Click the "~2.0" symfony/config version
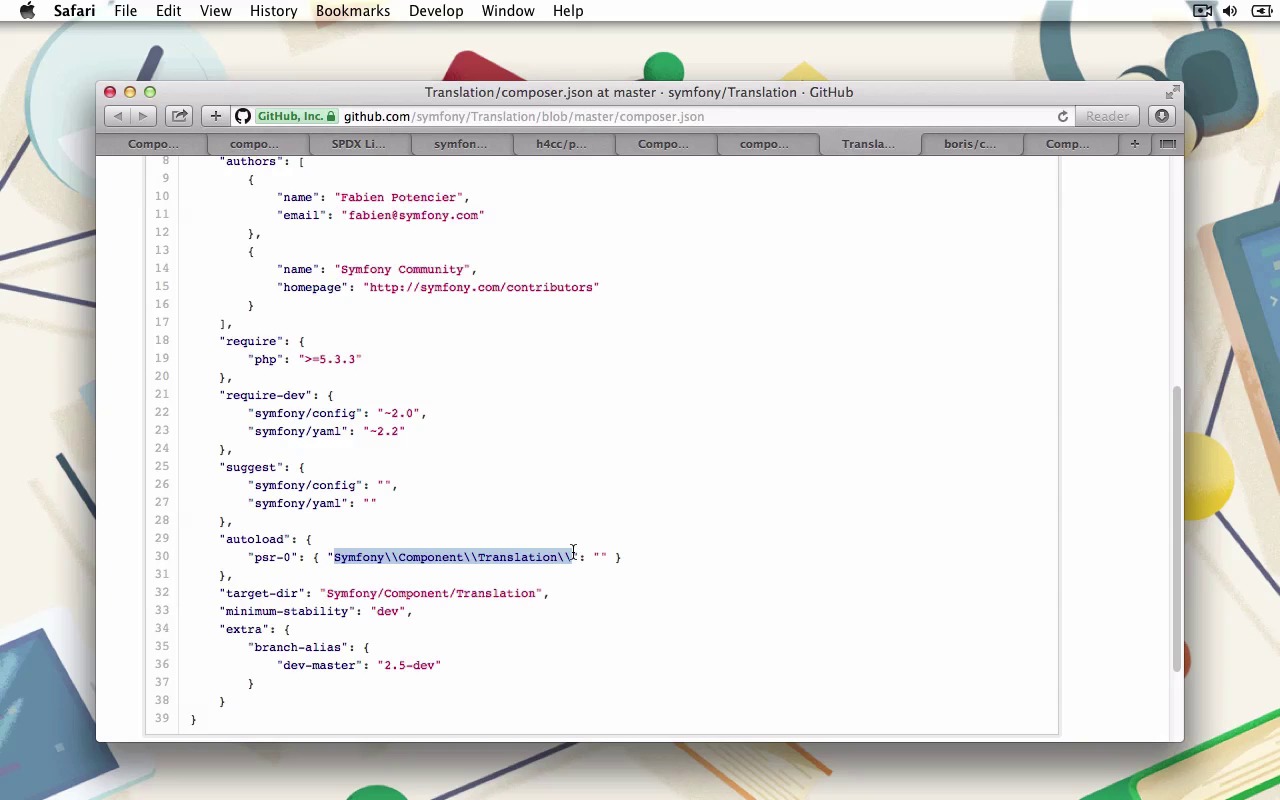Viewport: 1280px width, 800px height. coord(398,413)
